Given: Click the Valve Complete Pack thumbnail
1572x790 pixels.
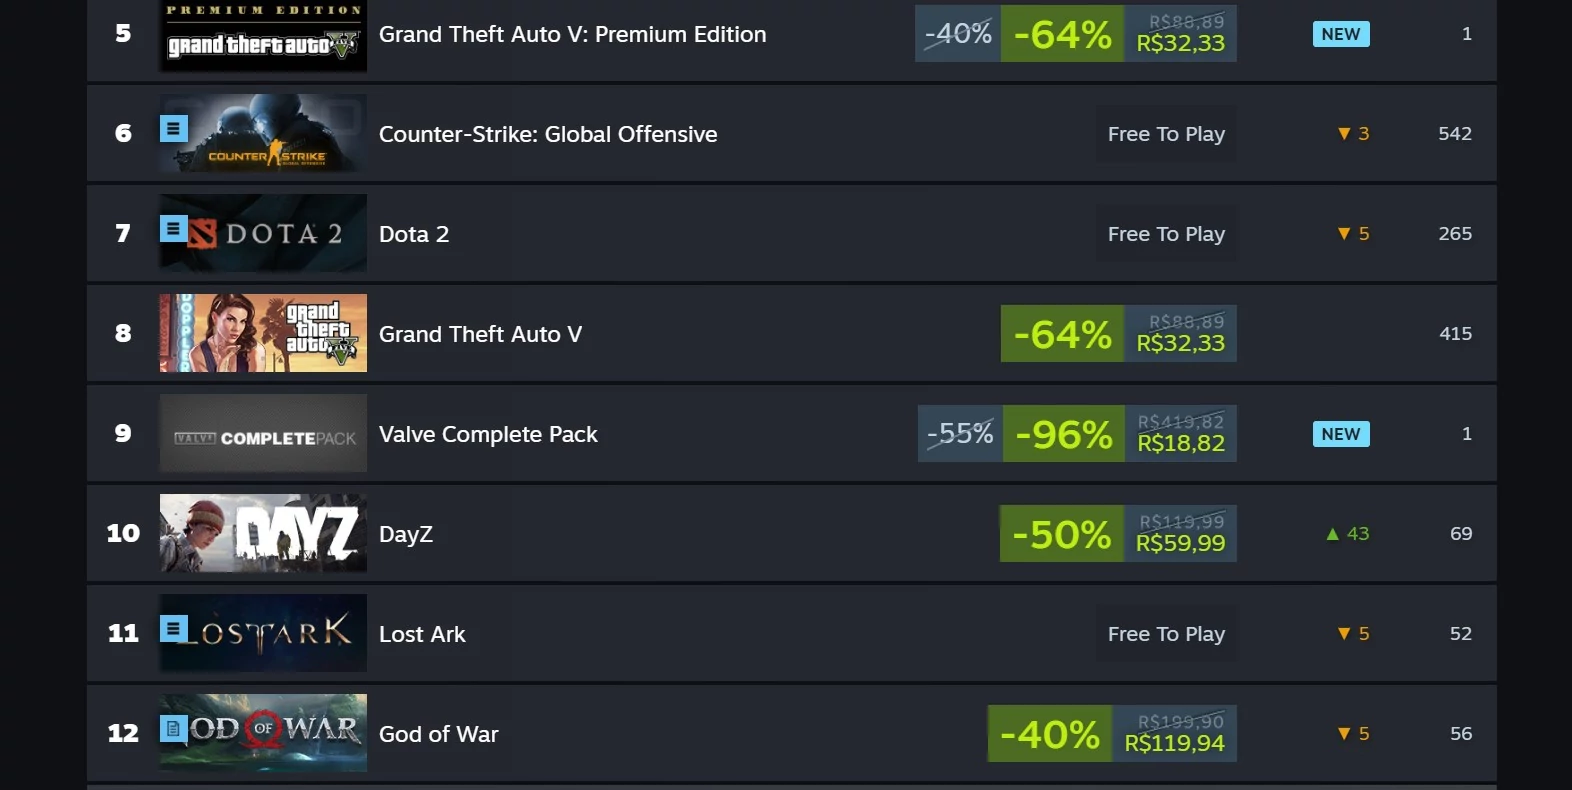Looking at the screenshot, I should [262, 433].
